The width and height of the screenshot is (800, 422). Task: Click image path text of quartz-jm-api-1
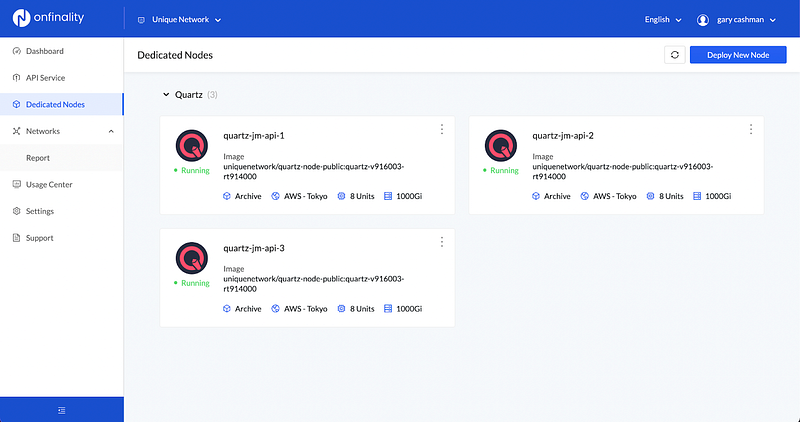click(314, 171)
